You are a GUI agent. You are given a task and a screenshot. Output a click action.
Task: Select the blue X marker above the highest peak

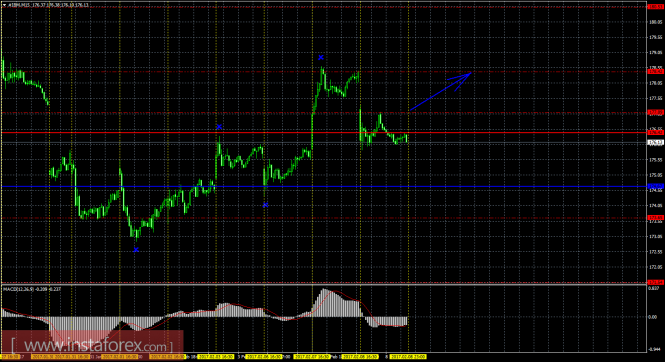pos(321,57)
